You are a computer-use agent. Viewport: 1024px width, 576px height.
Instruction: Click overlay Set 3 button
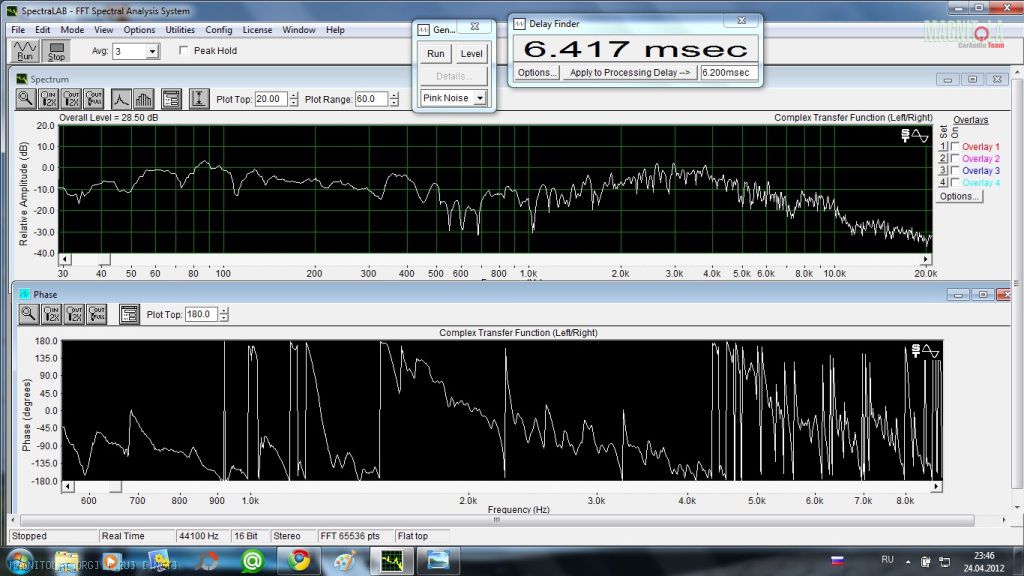point(942,170)
